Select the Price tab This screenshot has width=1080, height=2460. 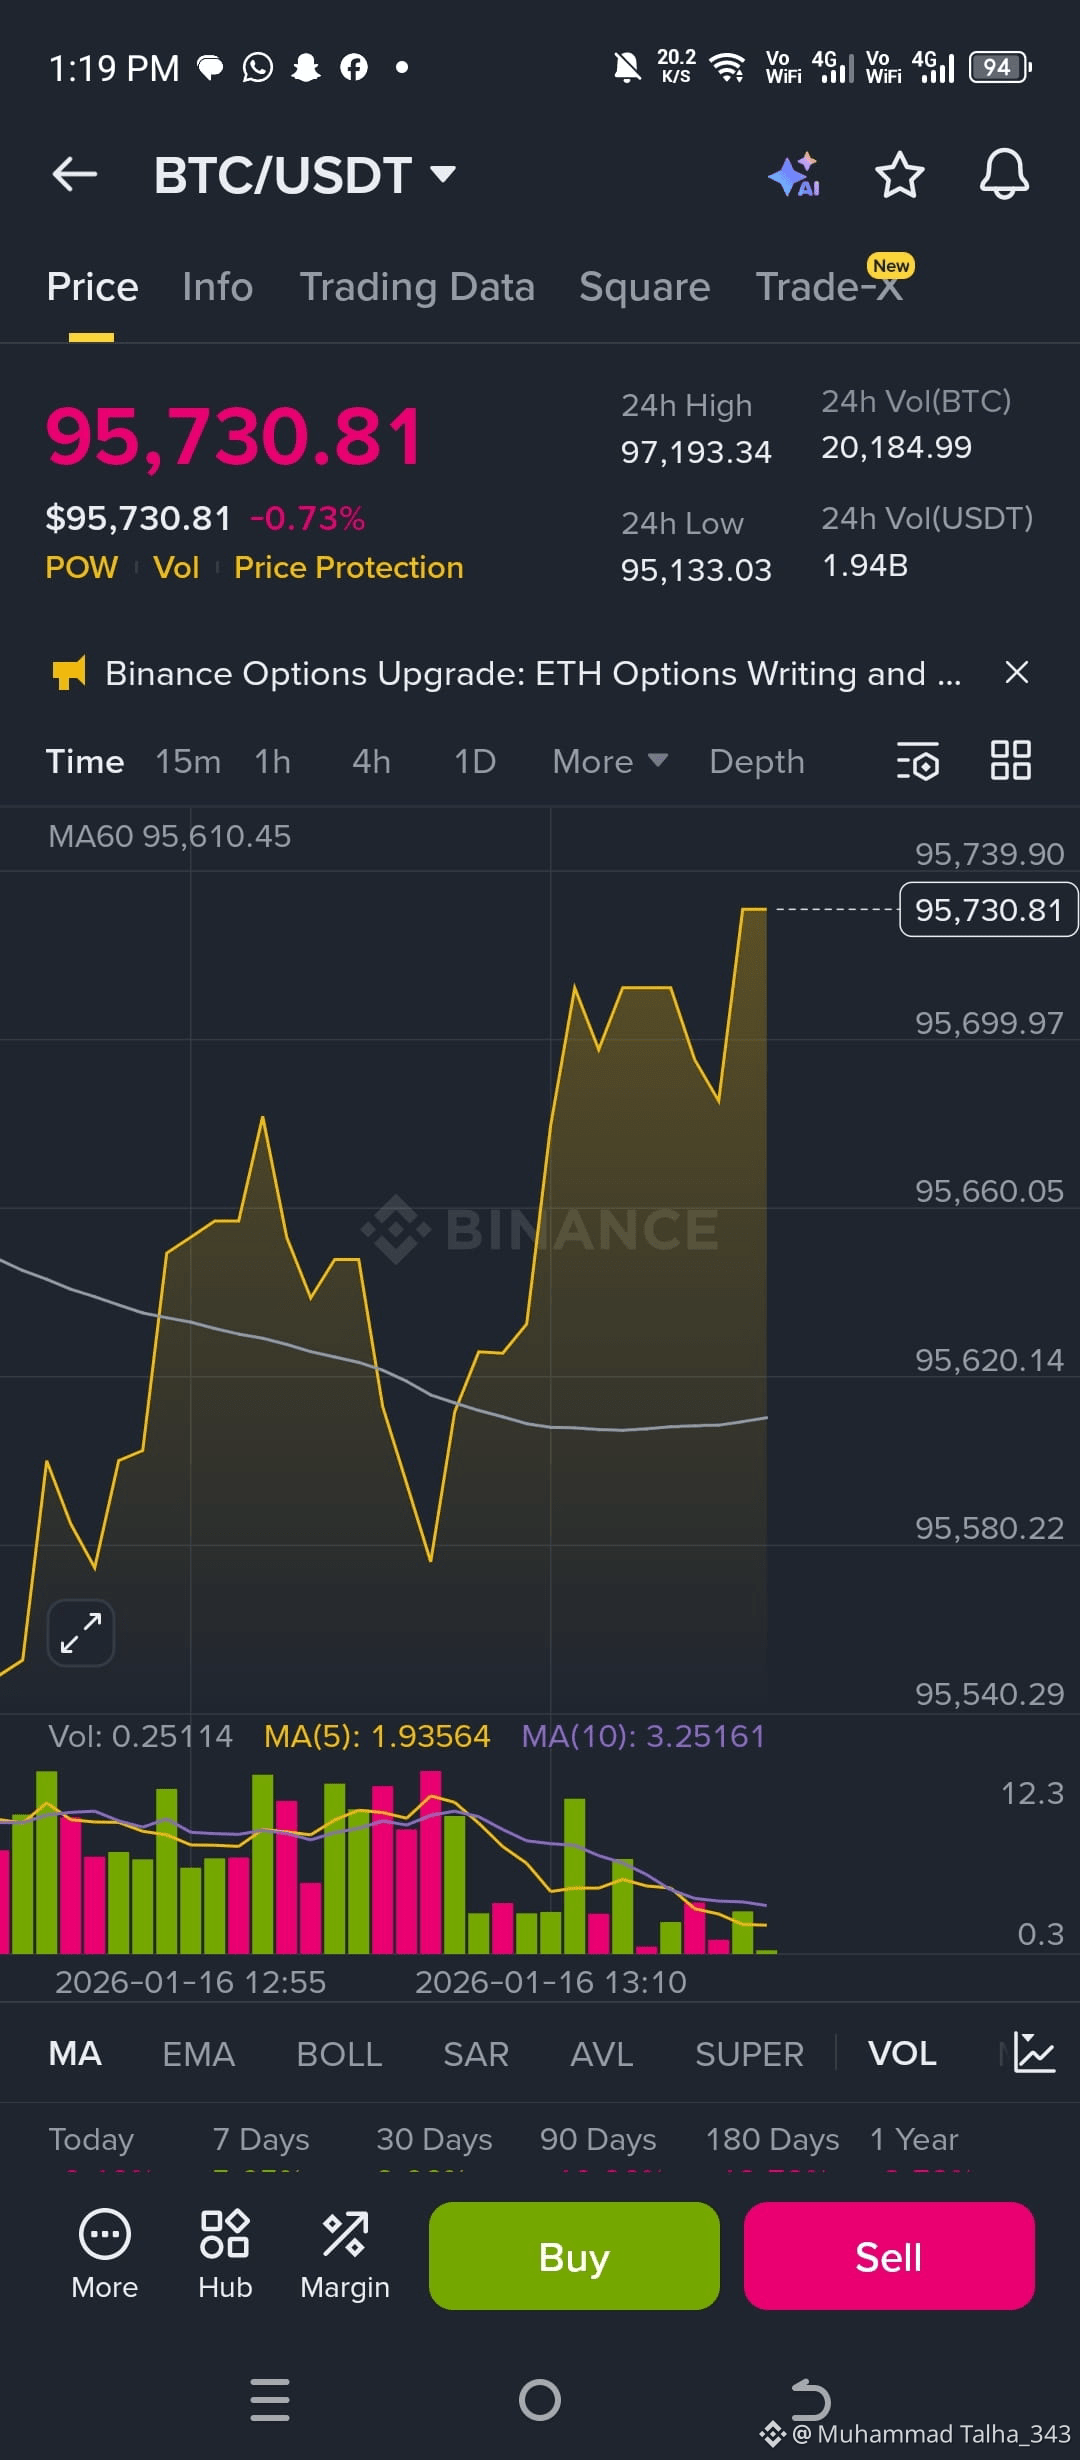[92, 287]
